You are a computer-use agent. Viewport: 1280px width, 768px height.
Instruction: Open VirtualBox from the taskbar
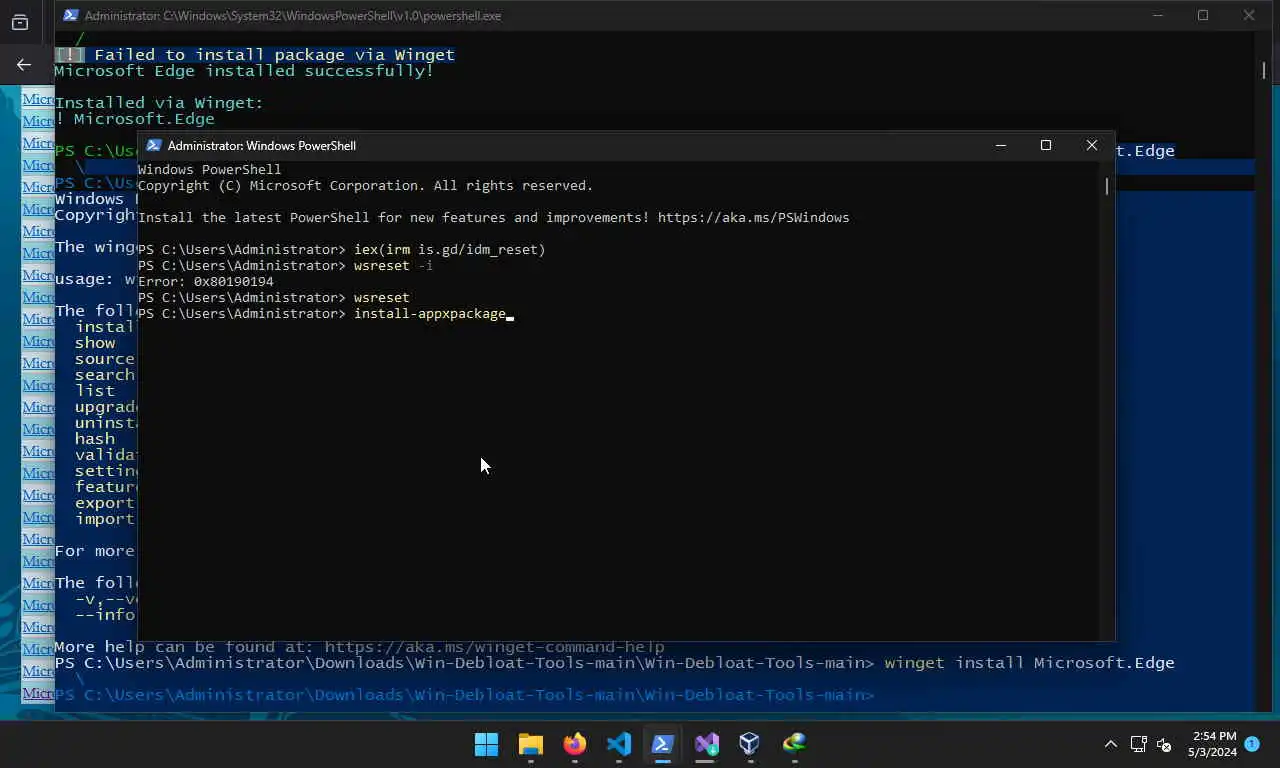click(750, 744)
